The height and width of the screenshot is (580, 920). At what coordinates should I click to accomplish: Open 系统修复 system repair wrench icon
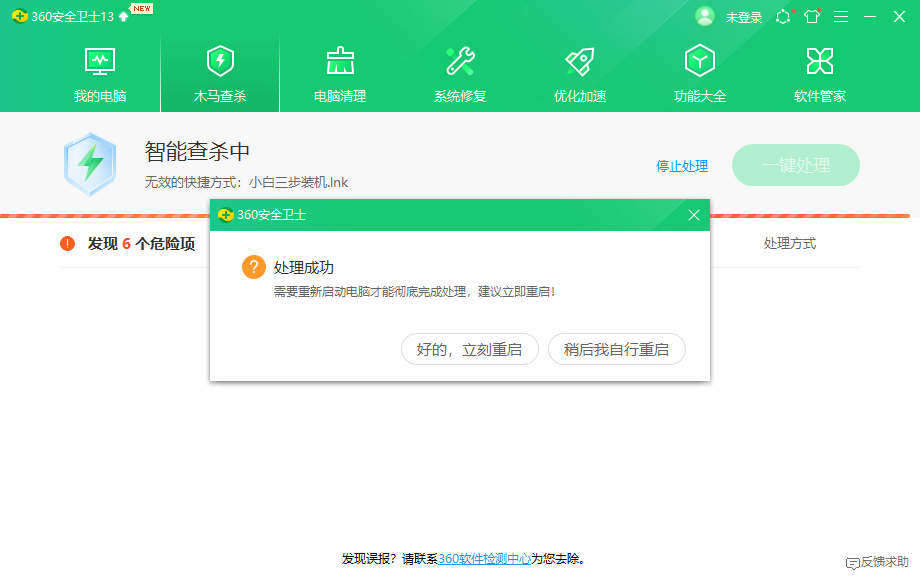(459, 61)
